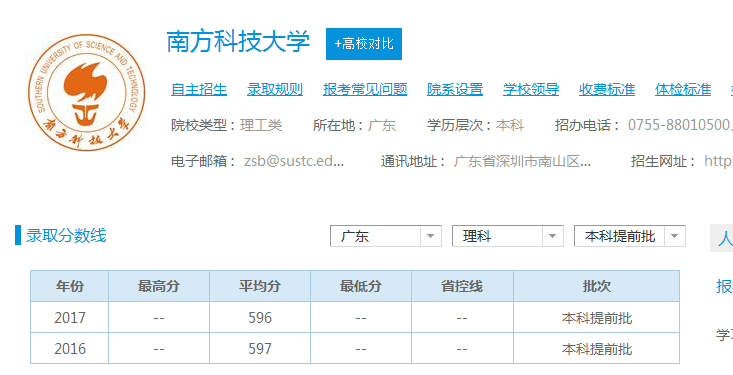
Task: Open the 院系设置 link
Action: (x=455, y=89)
